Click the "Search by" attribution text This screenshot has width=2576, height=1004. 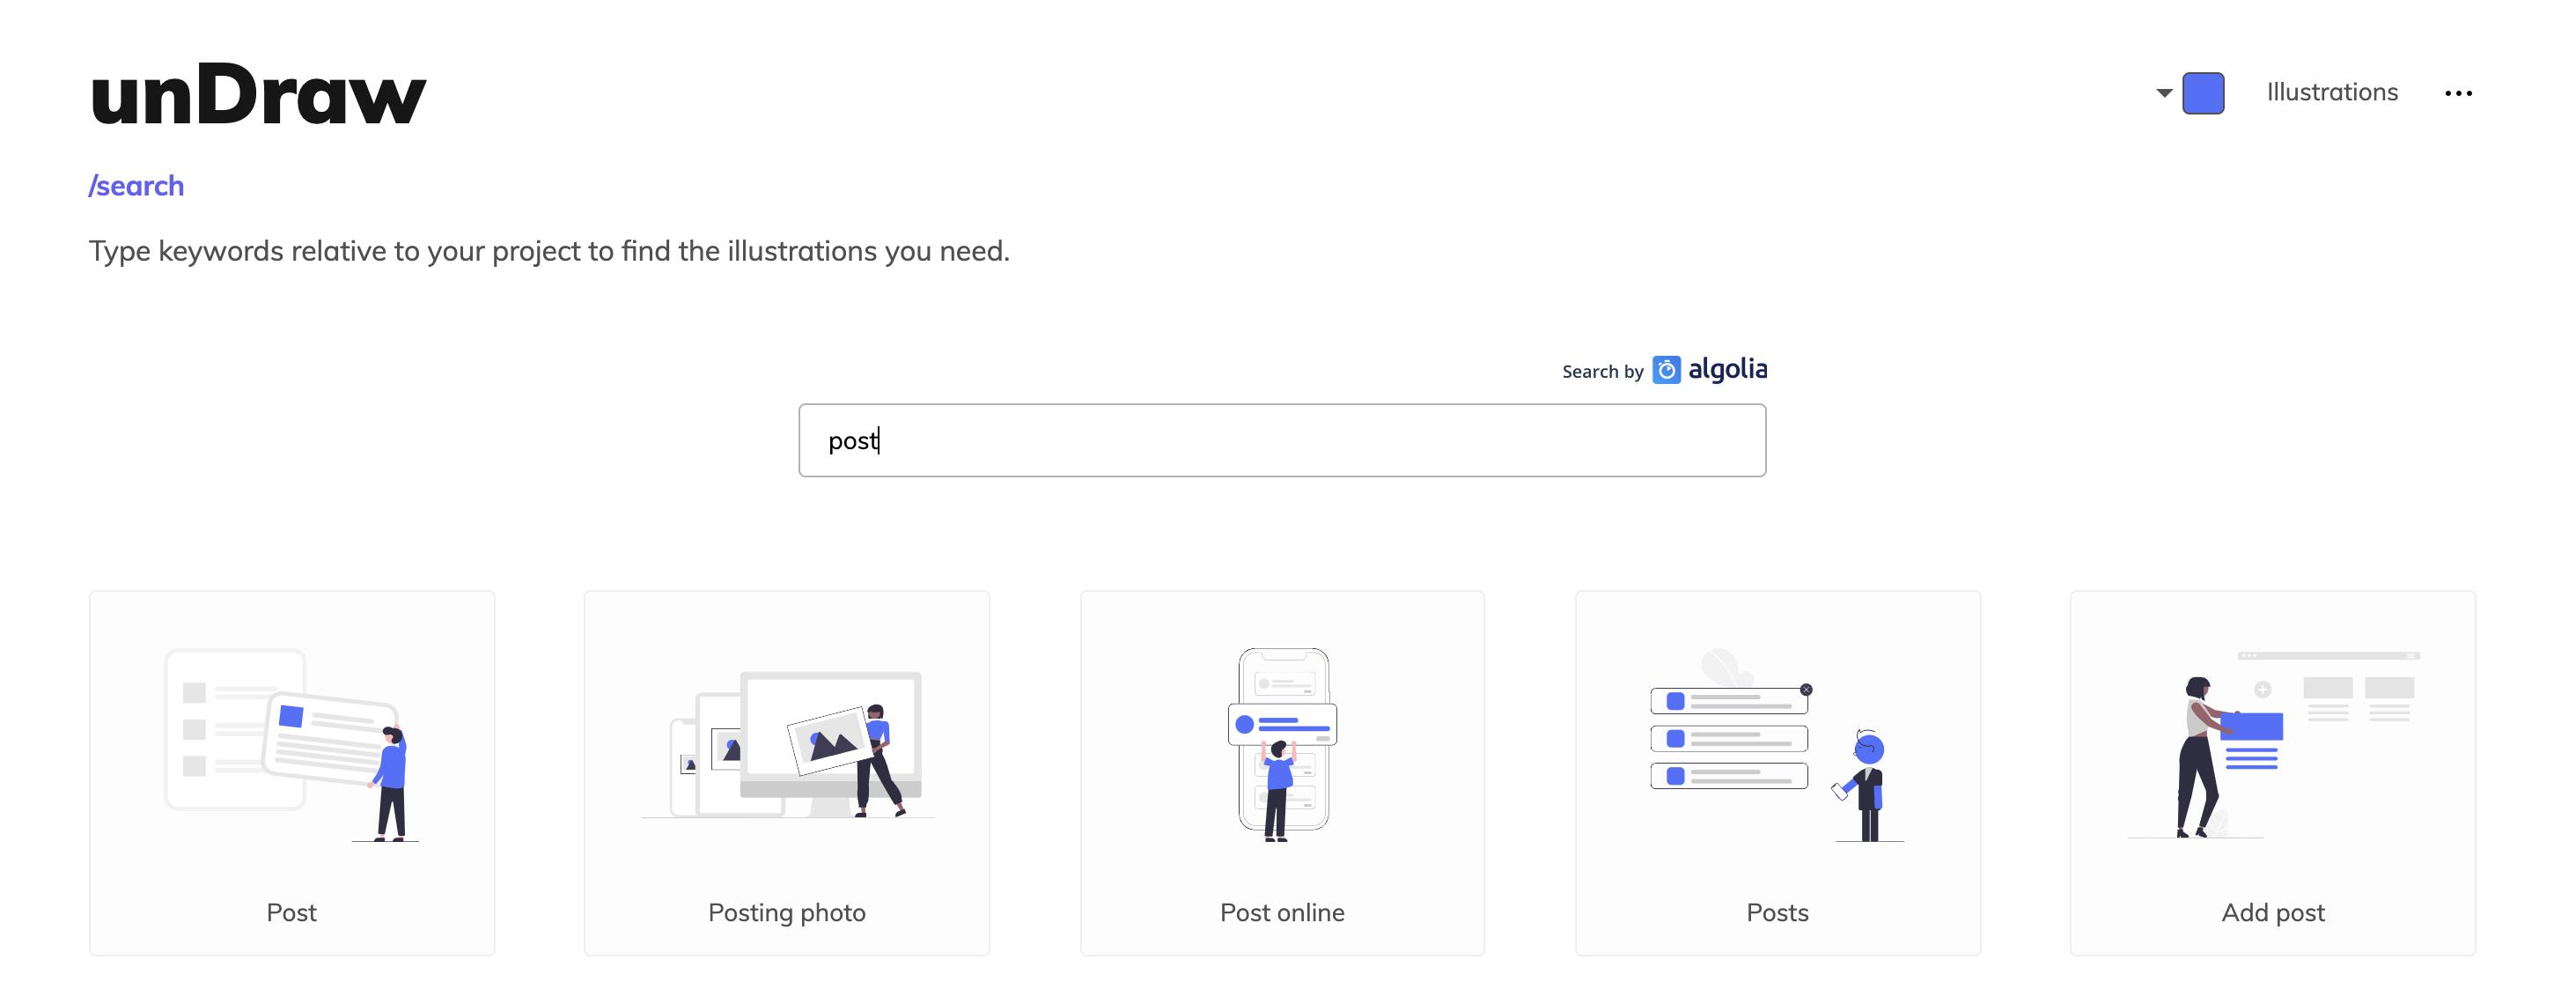[1602, 372]
